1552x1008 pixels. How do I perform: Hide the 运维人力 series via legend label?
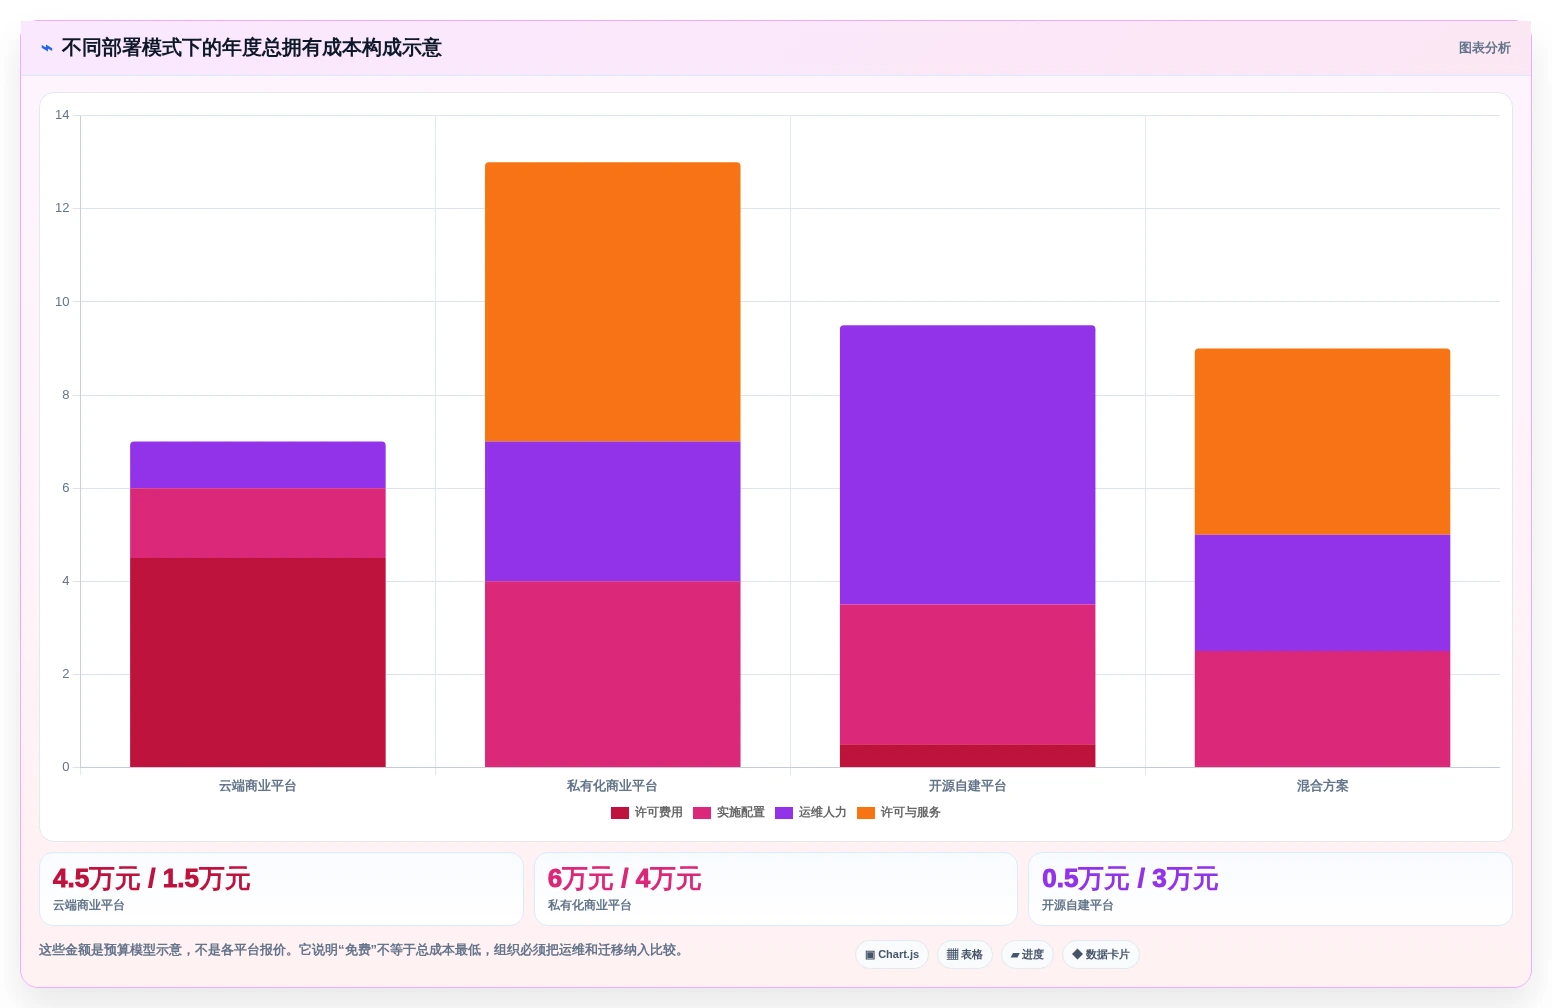point(822,813)
